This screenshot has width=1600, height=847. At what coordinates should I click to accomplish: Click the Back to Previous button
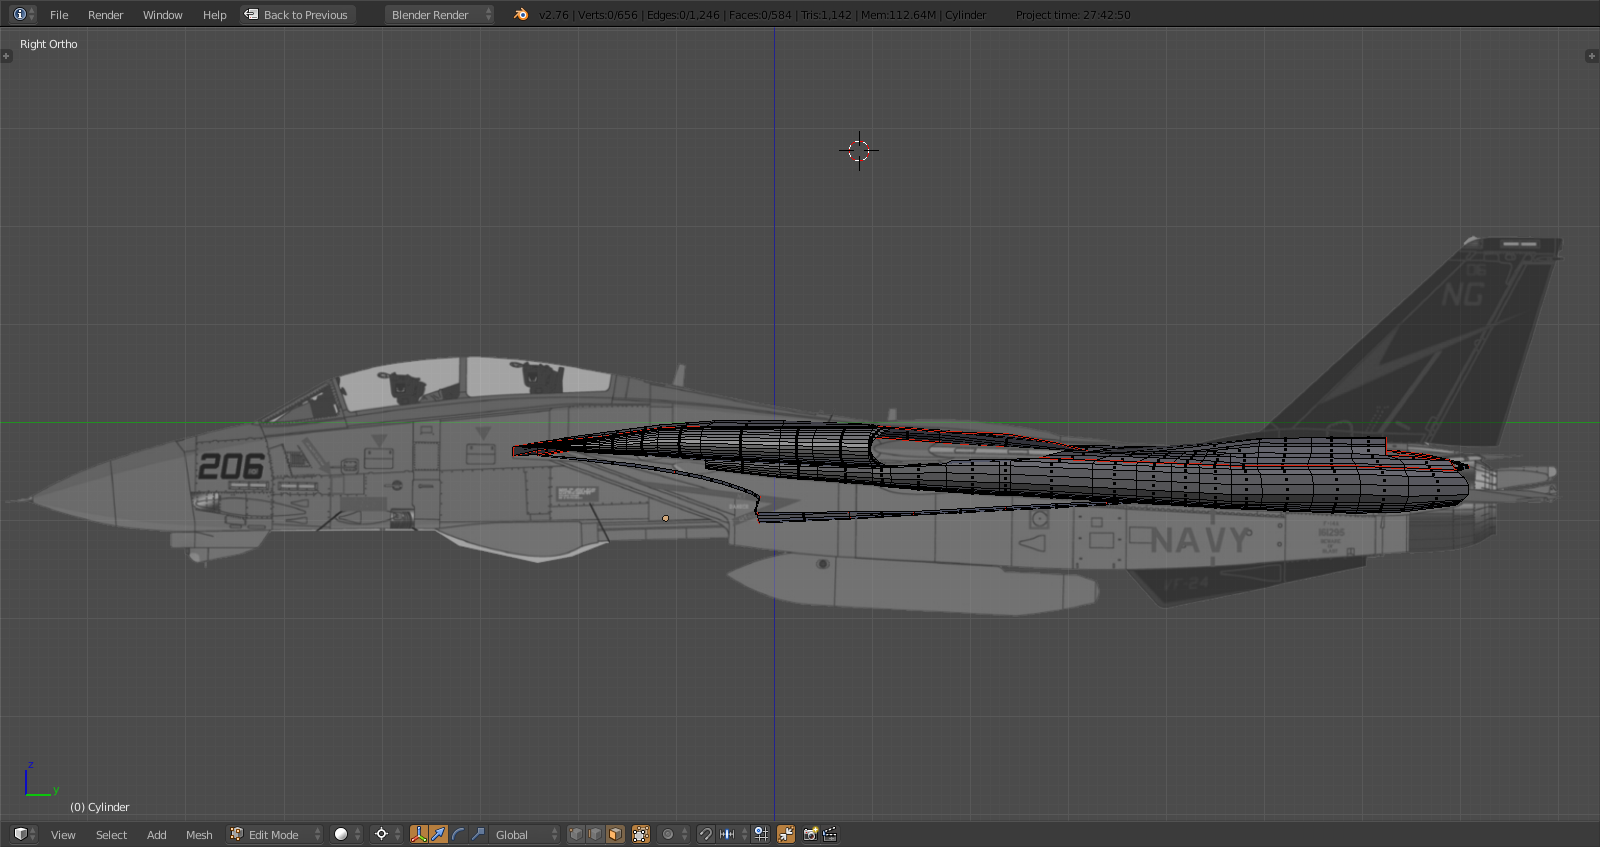298,15
